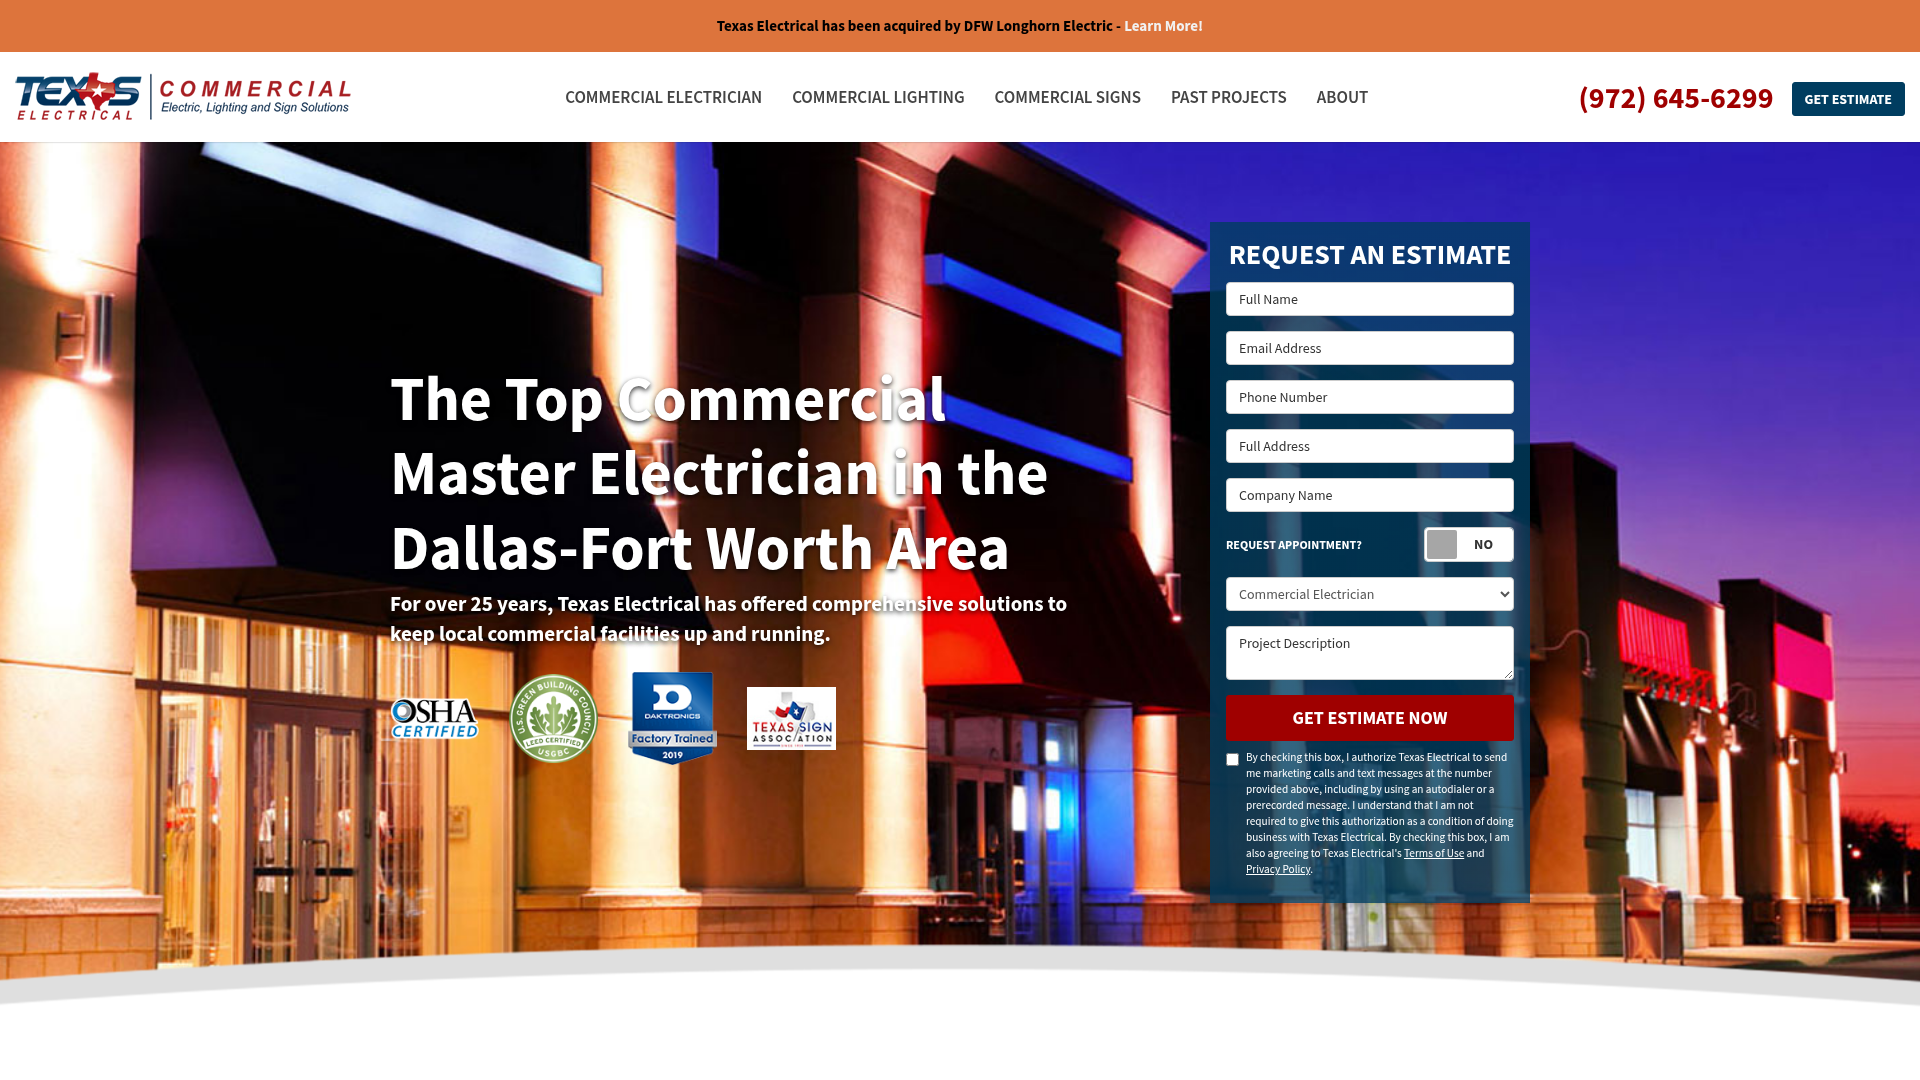Click the OSHA Certified badge
The image size is (1920, 1080).
tap(434, 718)
